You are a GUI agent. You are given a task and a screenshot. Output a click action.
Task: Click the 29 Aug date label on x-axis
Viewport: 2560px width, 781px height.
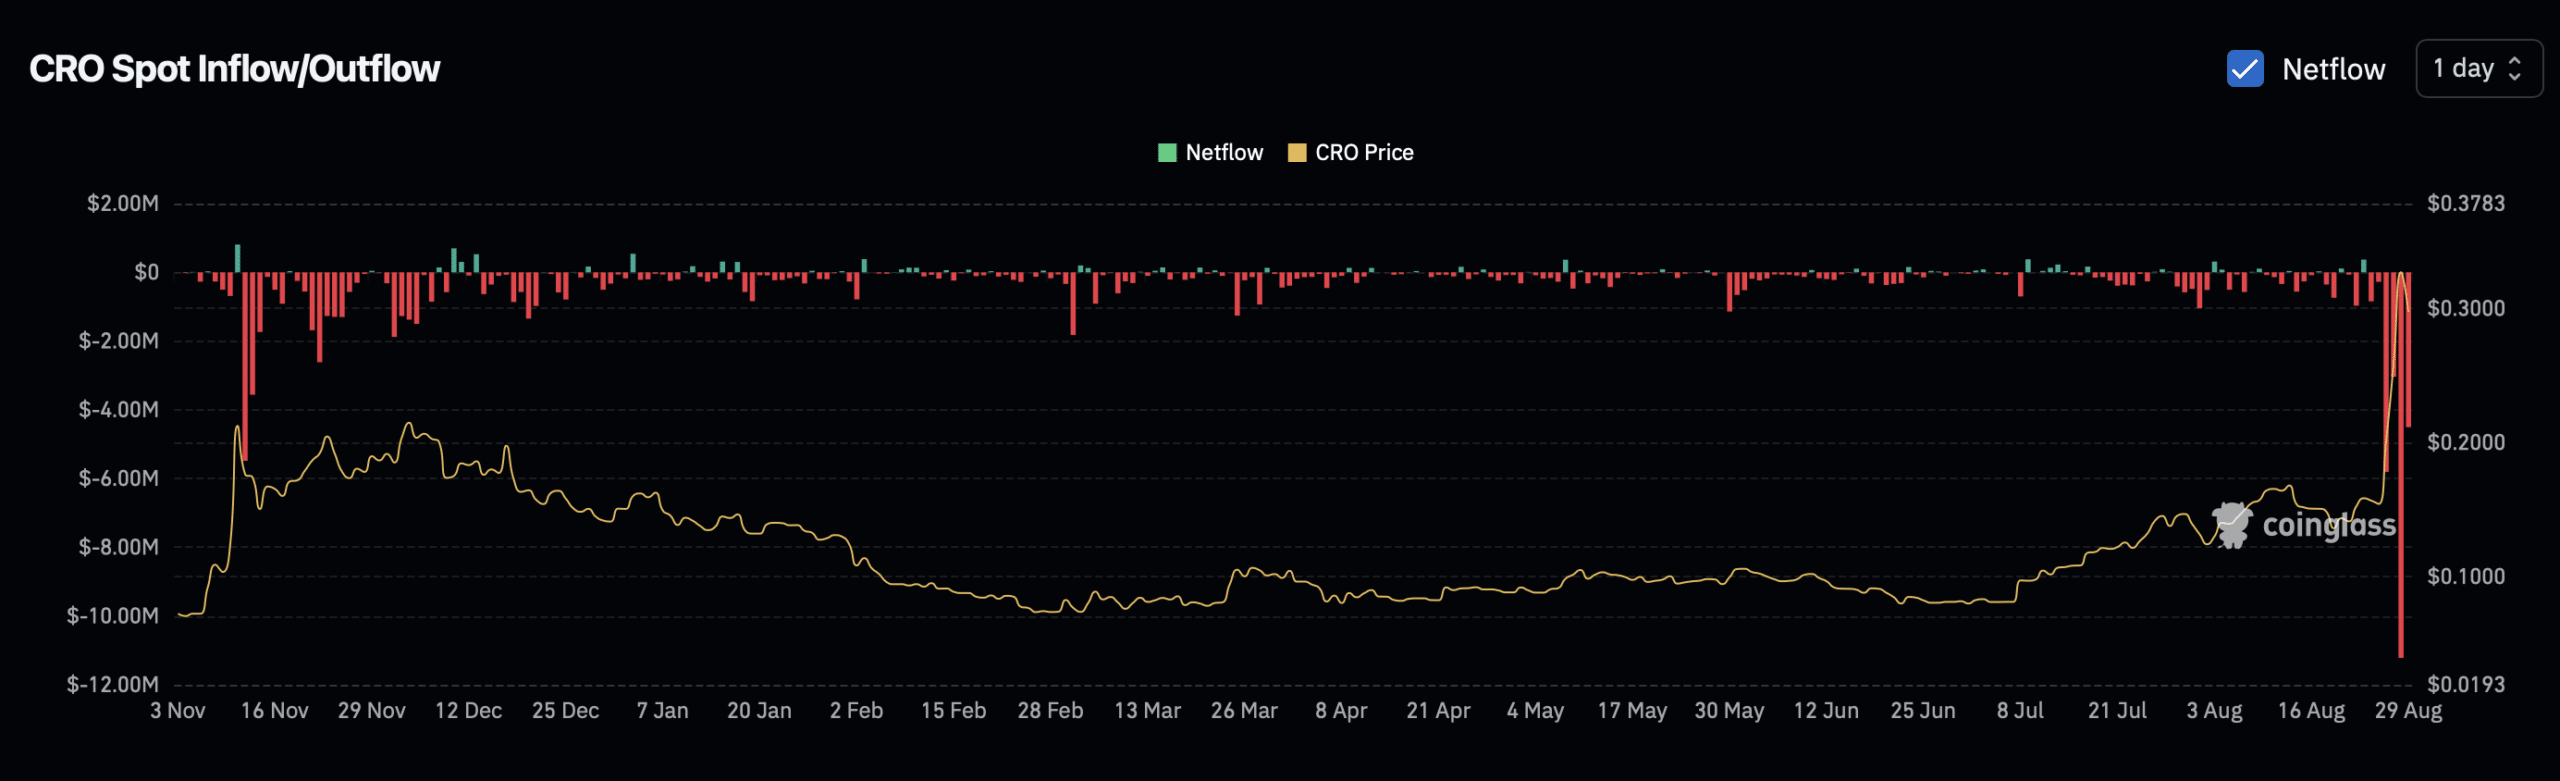click(x=2408, y=711)
